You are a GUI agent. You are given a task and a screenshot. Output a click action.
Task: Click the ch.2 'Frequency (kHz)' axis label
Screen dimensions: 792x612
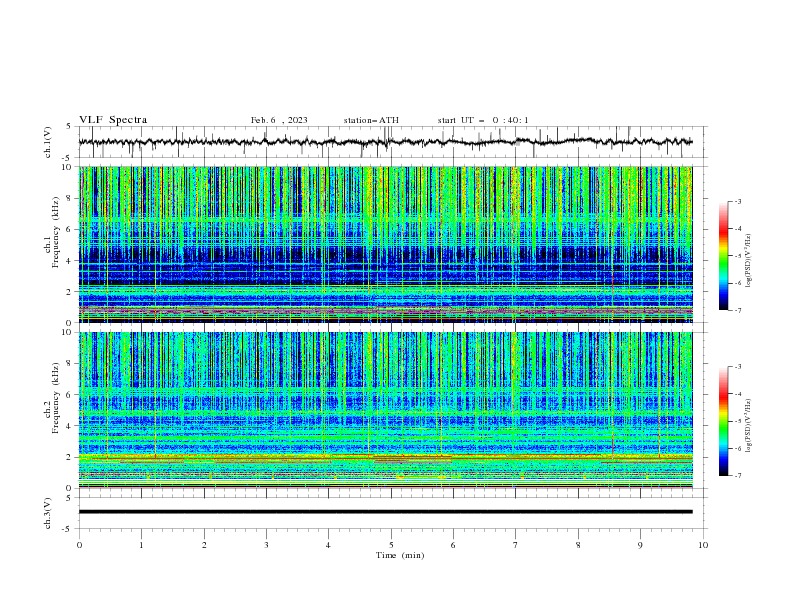(x=55, y=398)
